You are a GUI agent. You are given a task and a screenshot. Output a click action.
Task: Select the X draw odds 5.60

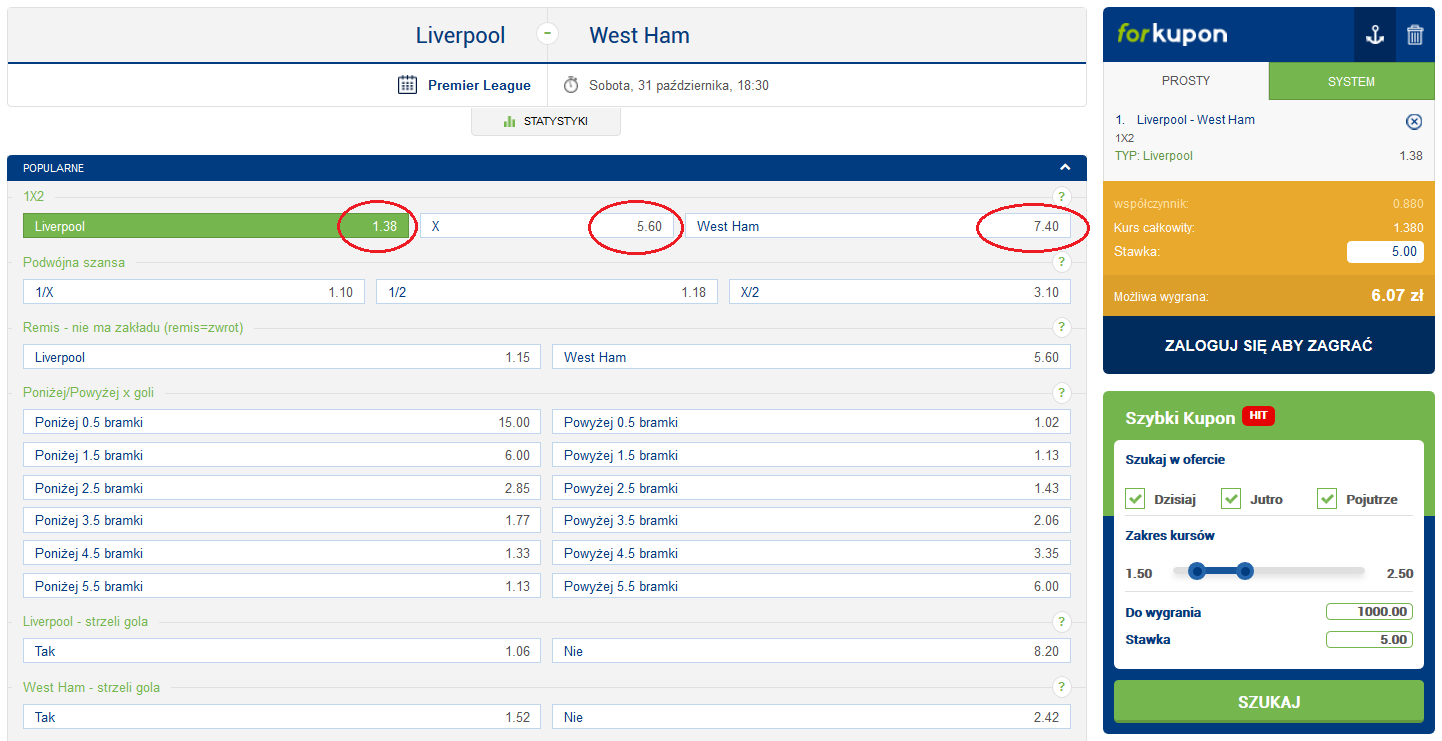click(547, 226)
